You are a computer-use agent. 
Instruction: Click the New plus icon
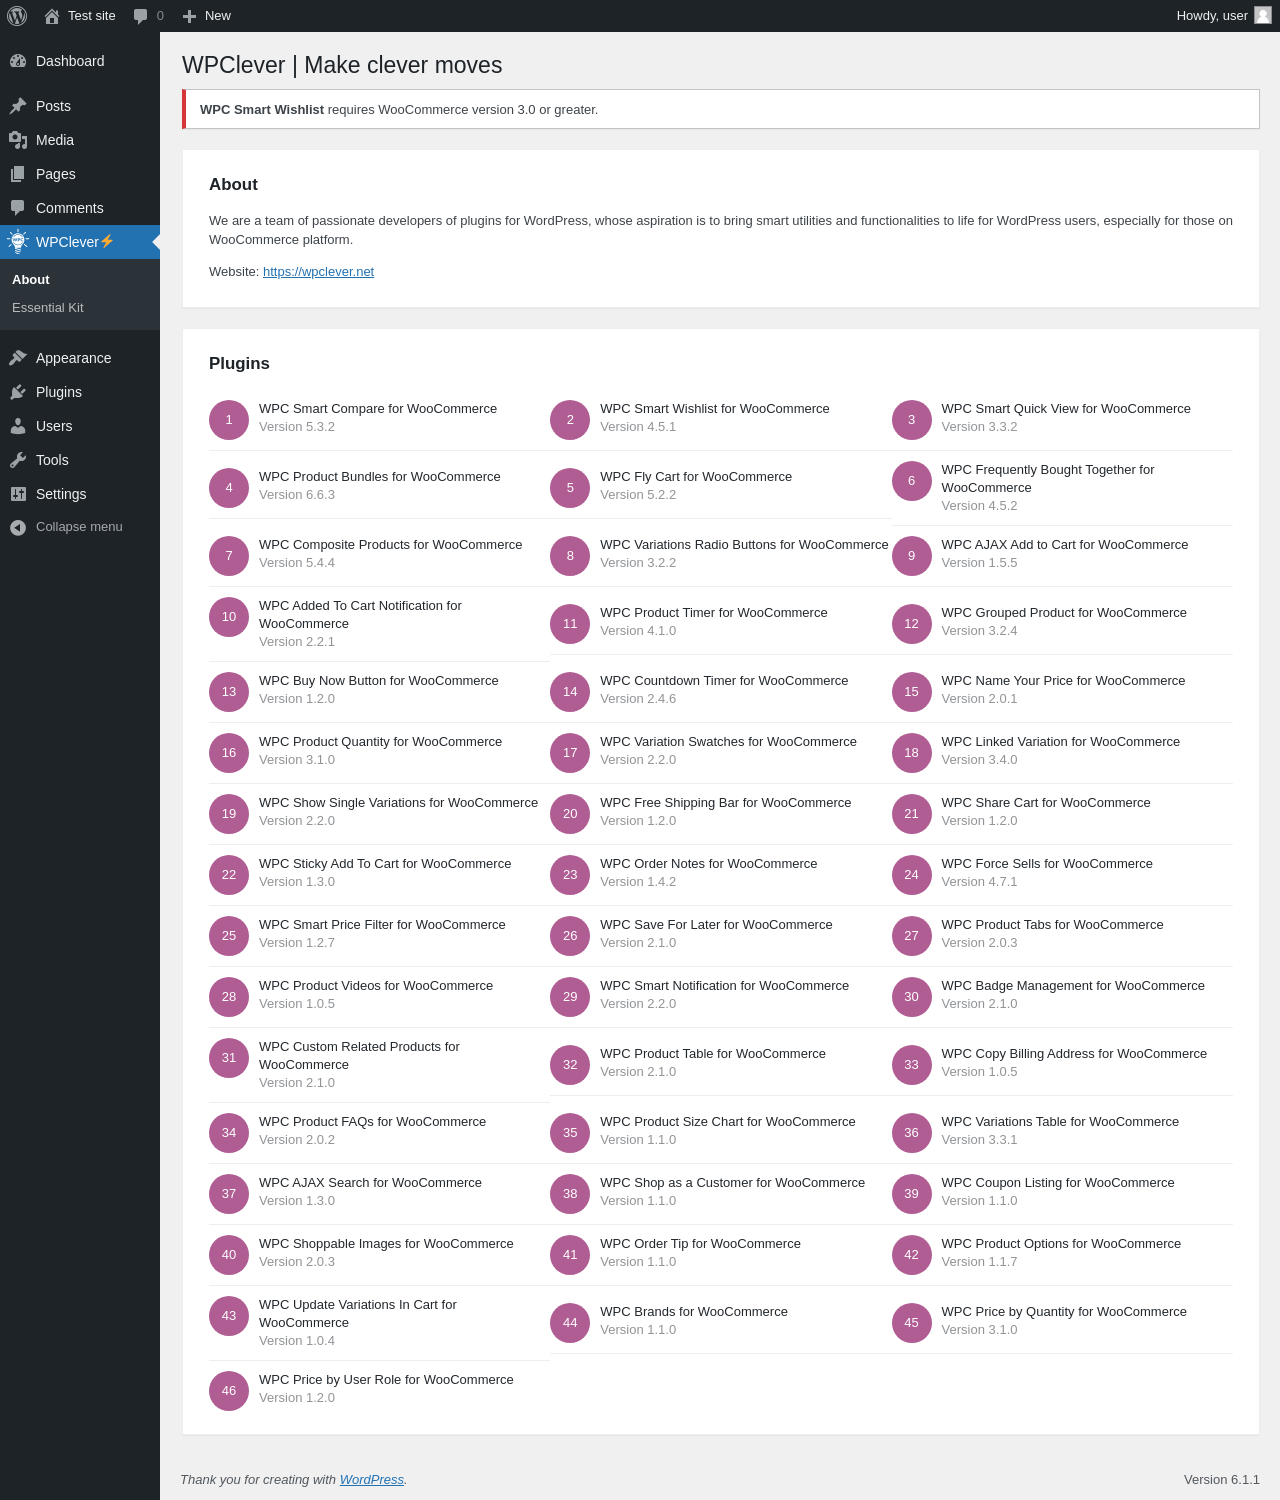[x=189, y=16]
